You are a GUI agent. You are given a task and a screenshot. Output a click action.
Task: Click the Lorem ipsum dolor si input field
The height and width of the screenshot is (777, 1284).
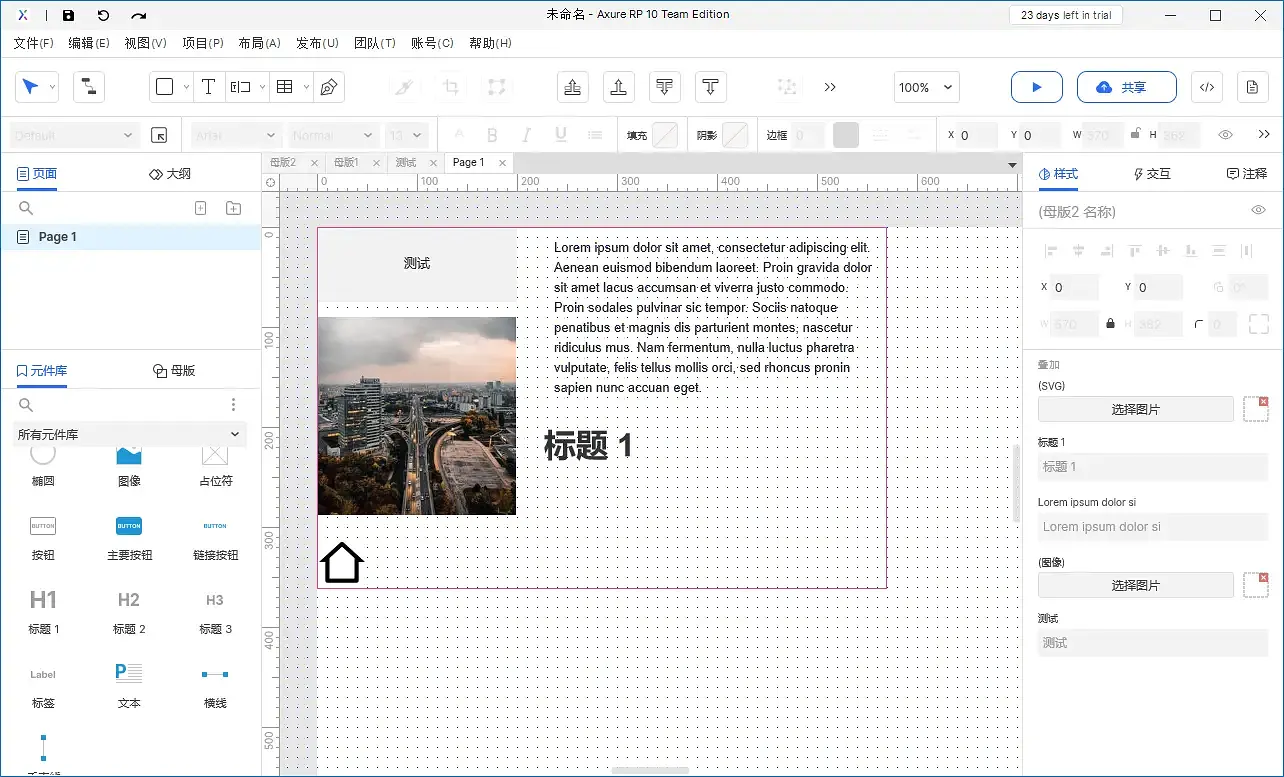pyautogui.click(x=1153, y=527)
